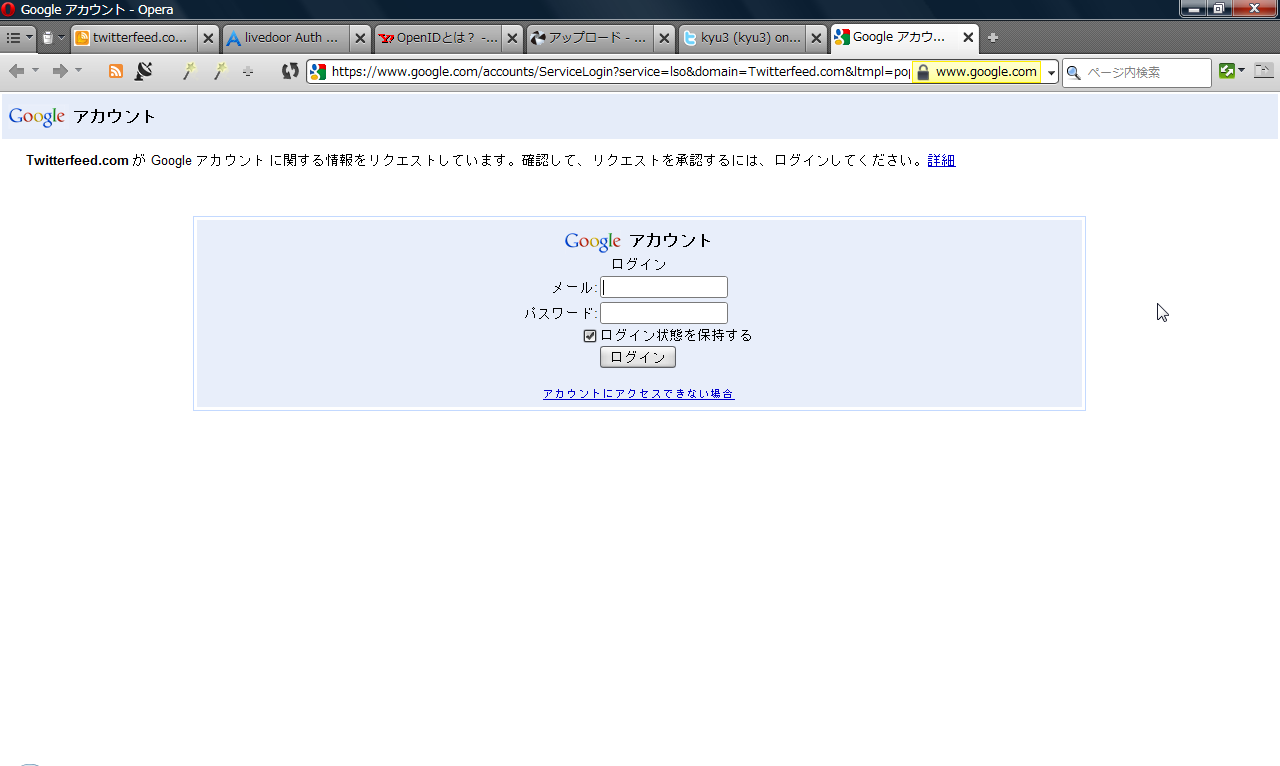Go forward with the forward arrow

pyautogui.click(x=60, y=71)
